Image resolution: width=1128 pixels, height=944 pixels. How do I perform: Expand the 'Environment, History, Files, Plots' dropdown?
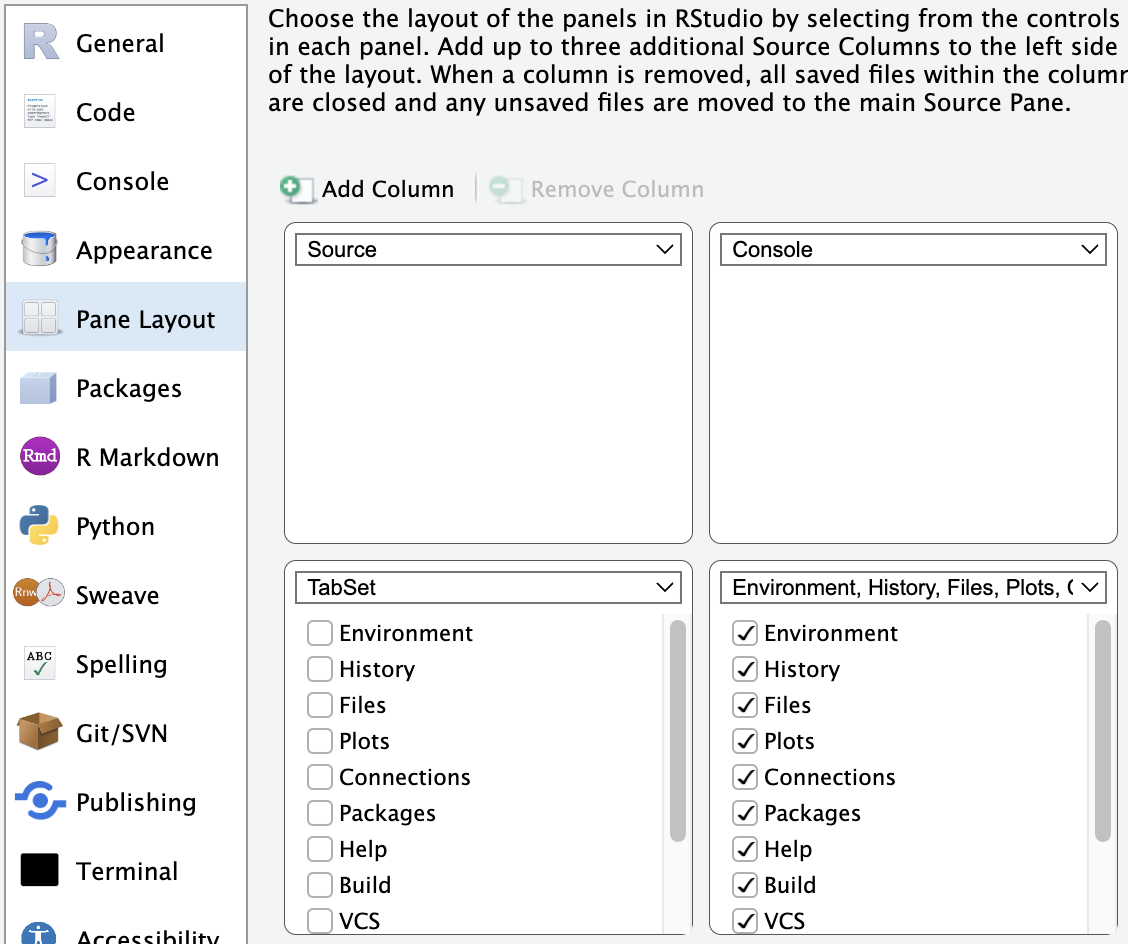tap(913, 588)
